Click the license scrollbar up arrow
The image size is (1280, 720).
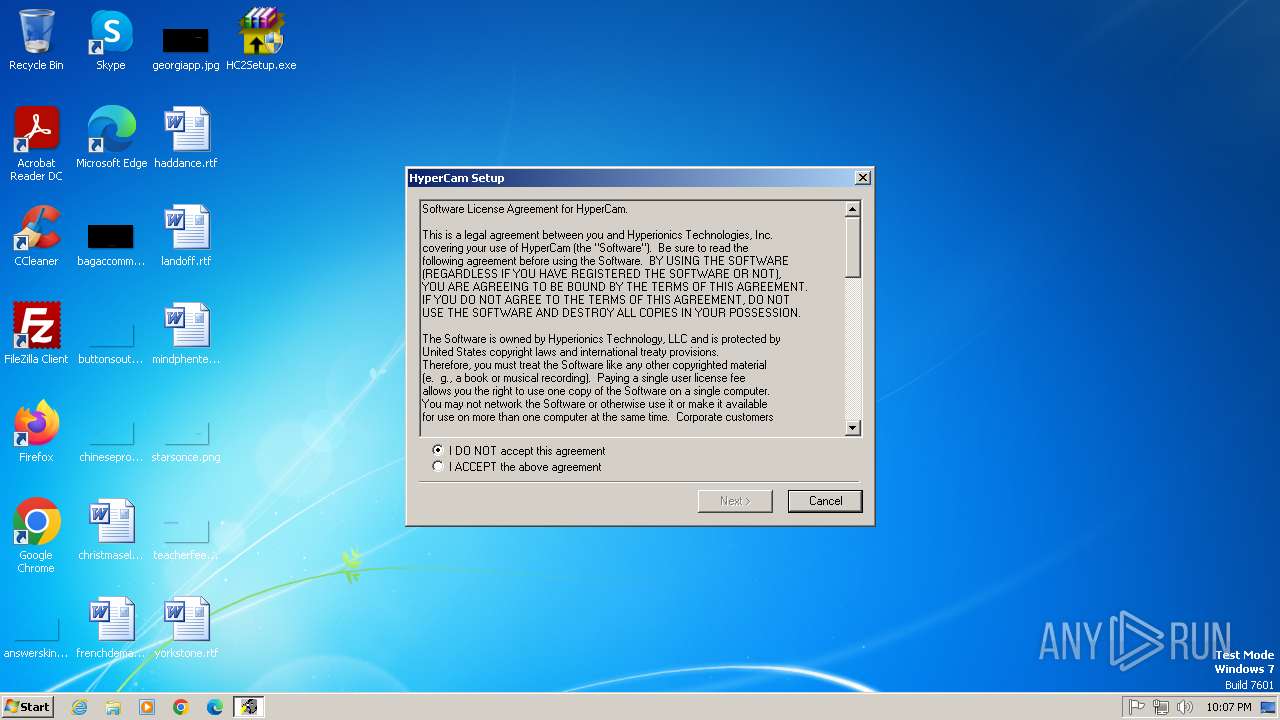click(x=852, y=209)
